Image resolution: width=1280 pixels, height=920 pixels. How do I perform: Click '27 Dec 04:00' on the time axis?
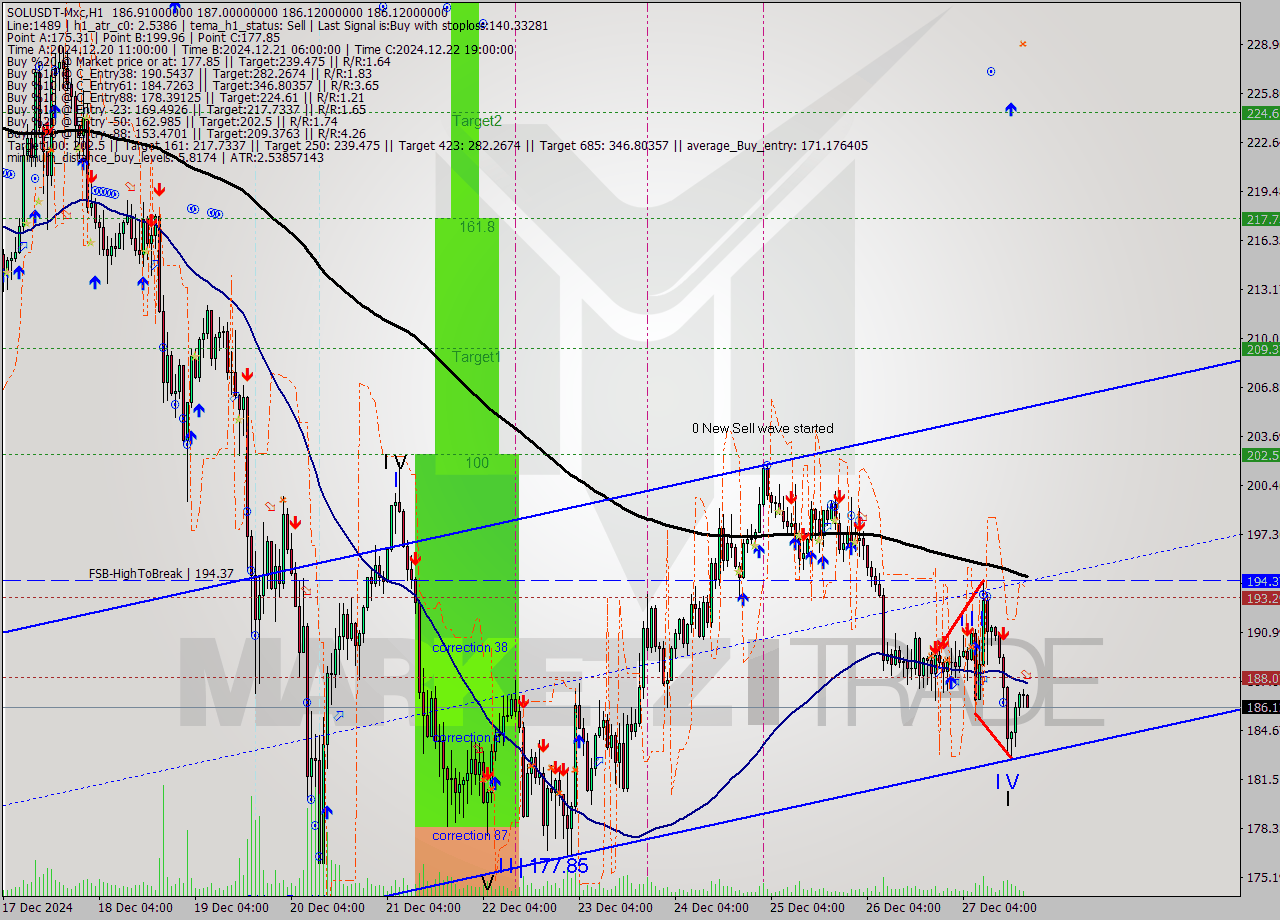click(1001, 908)
